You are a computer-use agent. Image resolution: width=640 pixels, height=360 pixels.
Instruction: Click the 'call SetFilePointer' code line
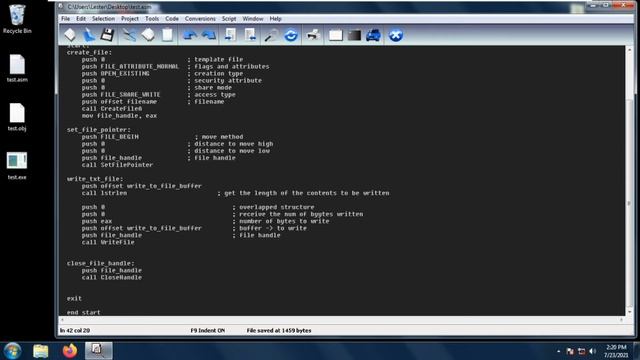(117, 165)
